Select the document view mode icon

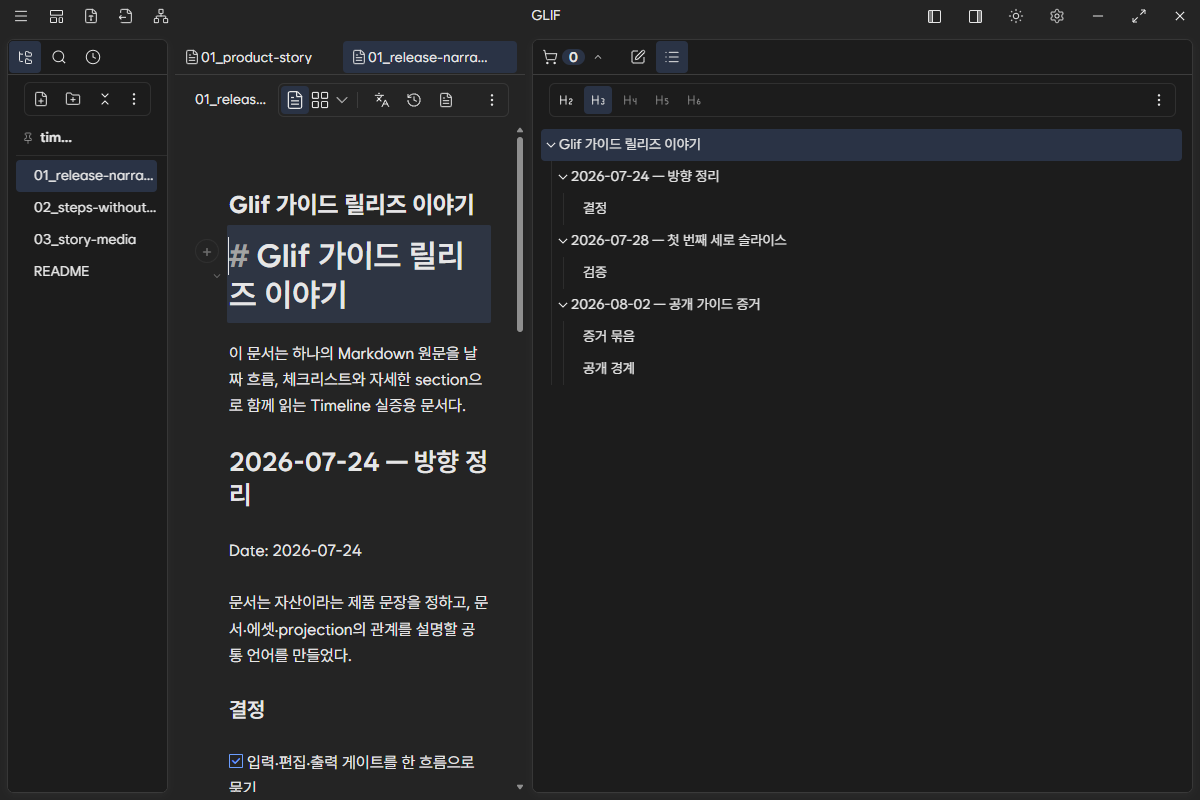pos(295,100)
